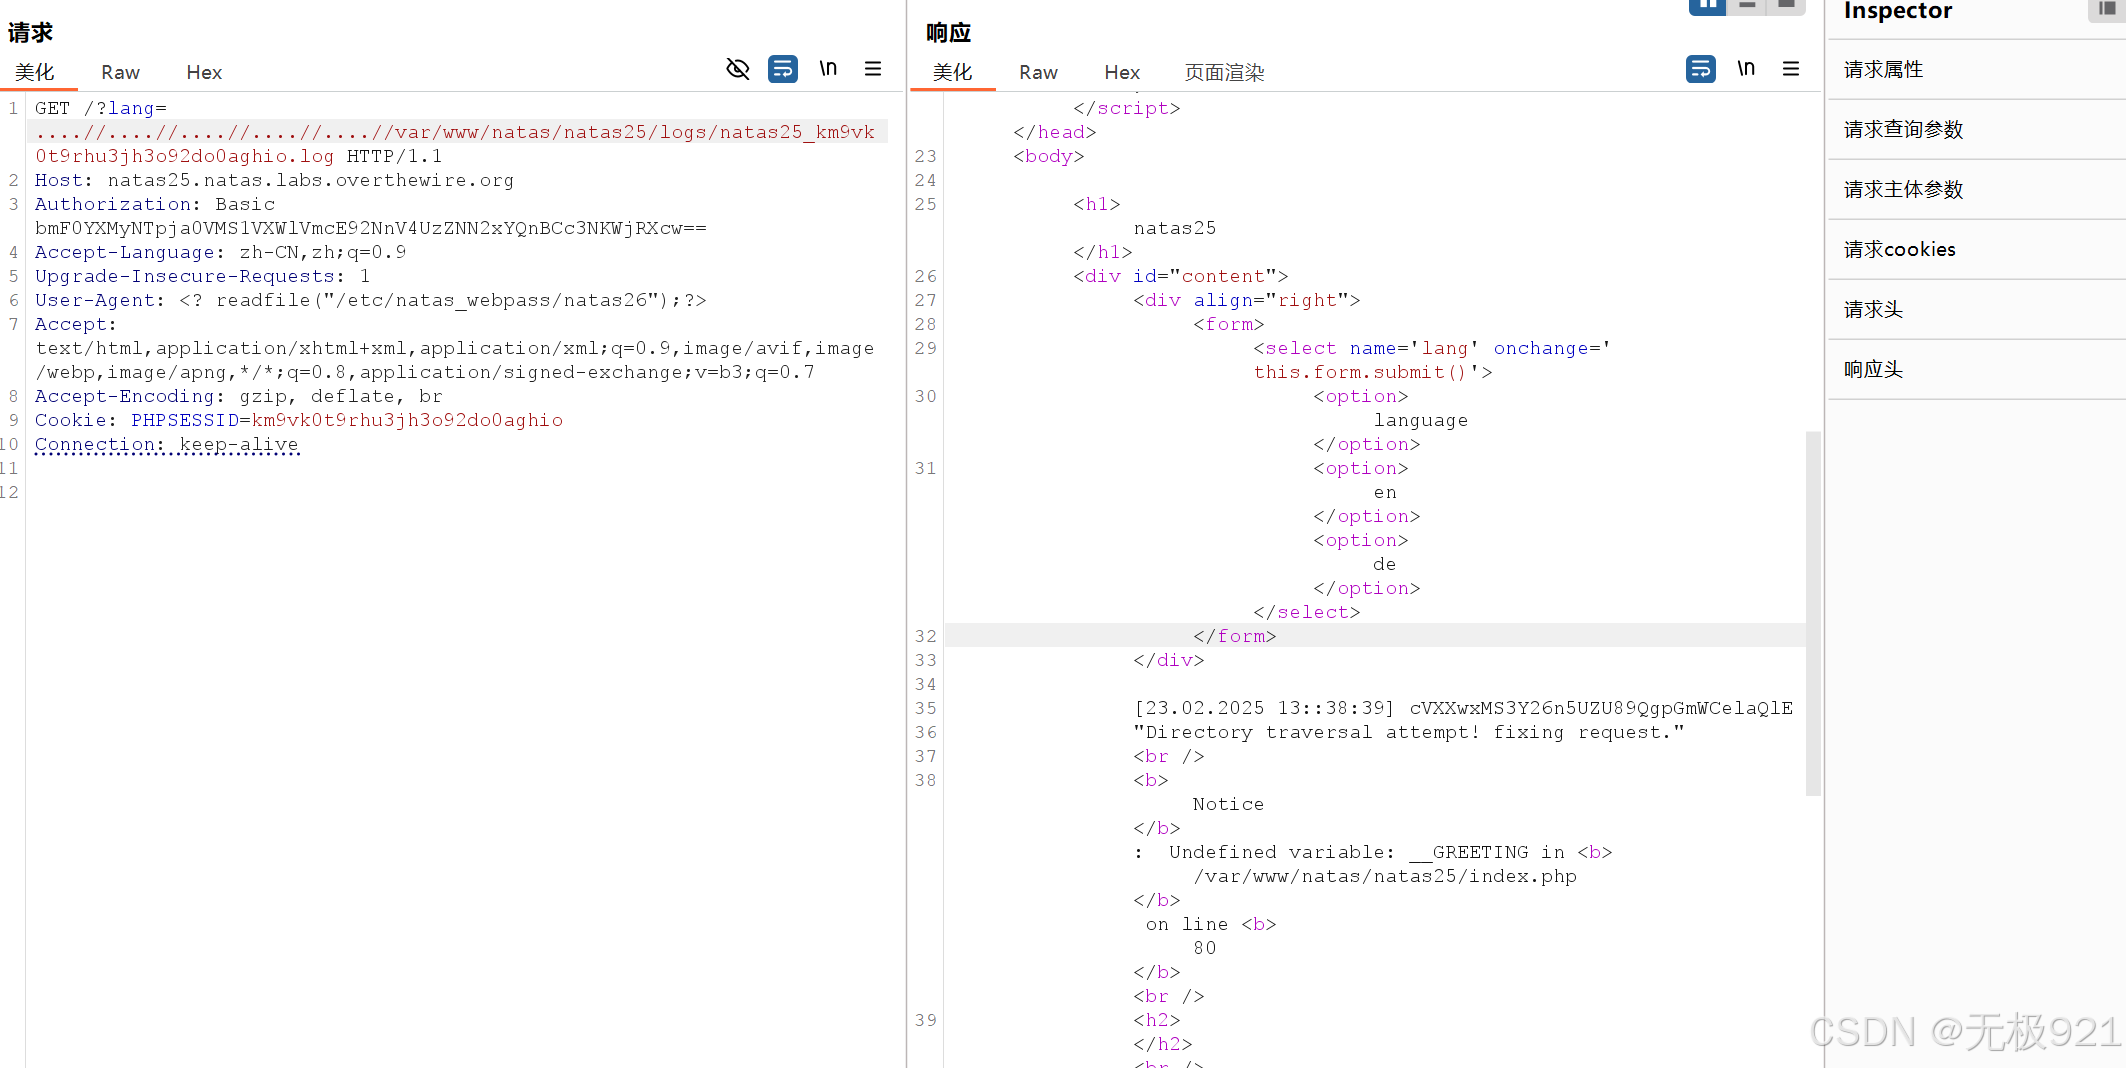Click Connection: keep-alive header
Screen dimensions: 2126x1068
pos(167,444)
